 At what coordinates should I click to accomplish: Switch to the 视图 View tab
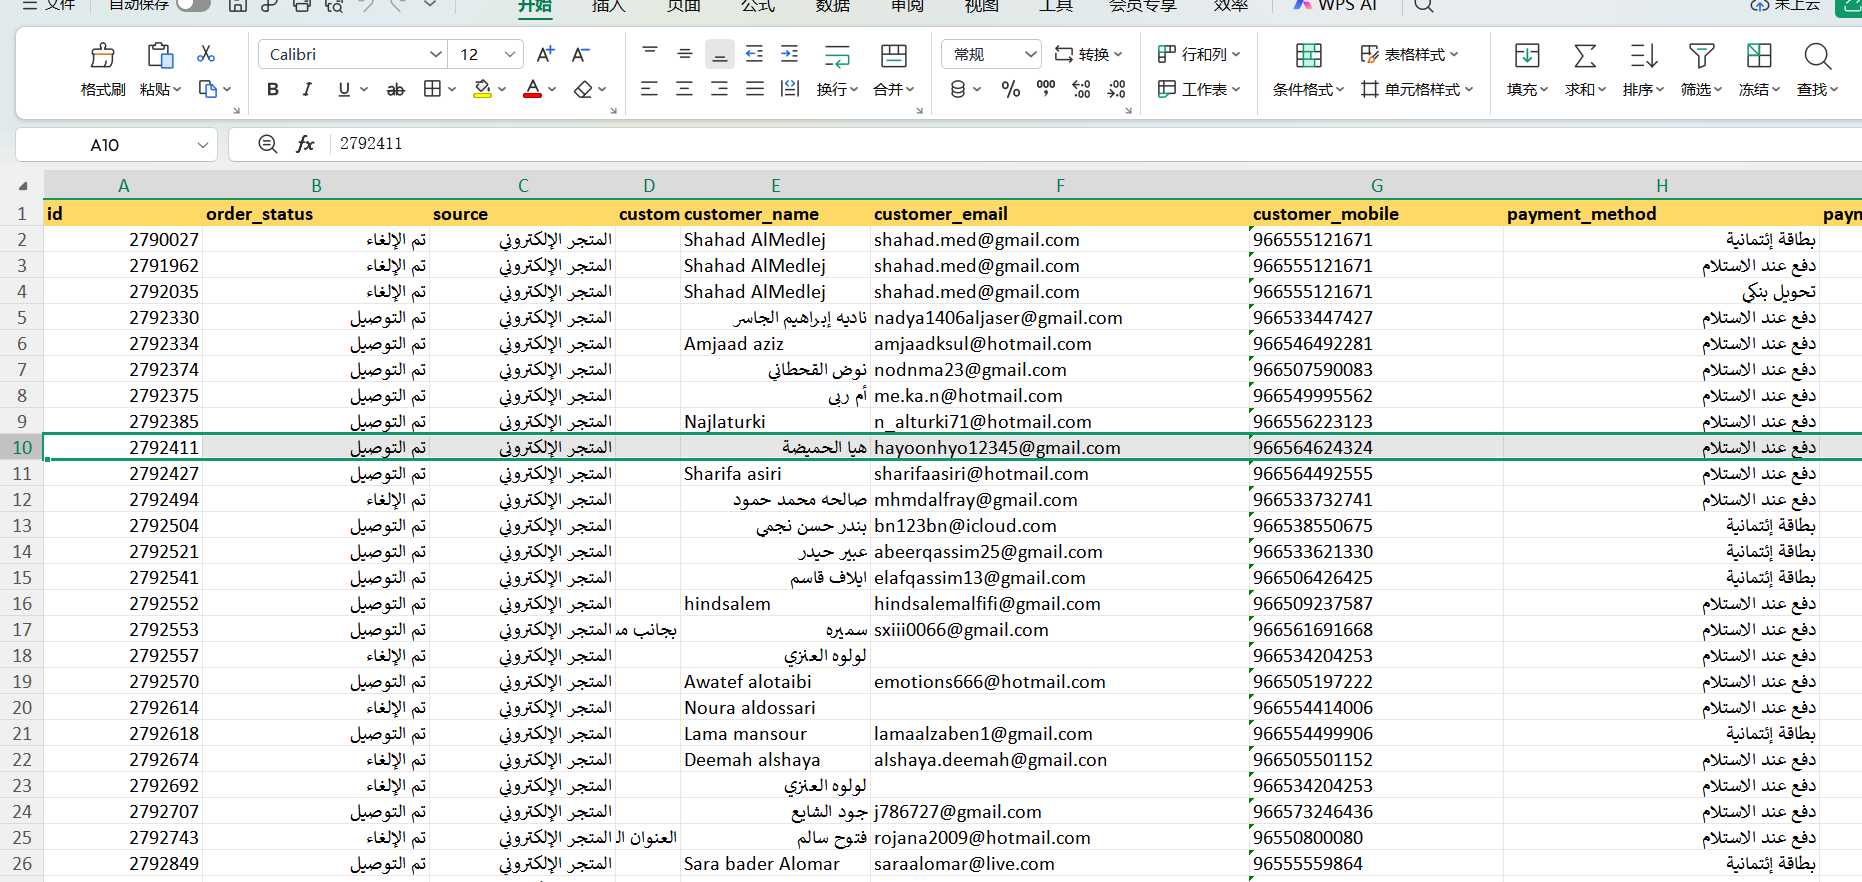point(982,6)
